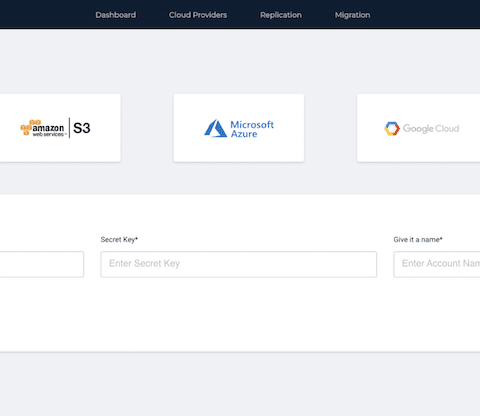
Task: Select the Amazon S3 provider card
Action: click(60, 128)
